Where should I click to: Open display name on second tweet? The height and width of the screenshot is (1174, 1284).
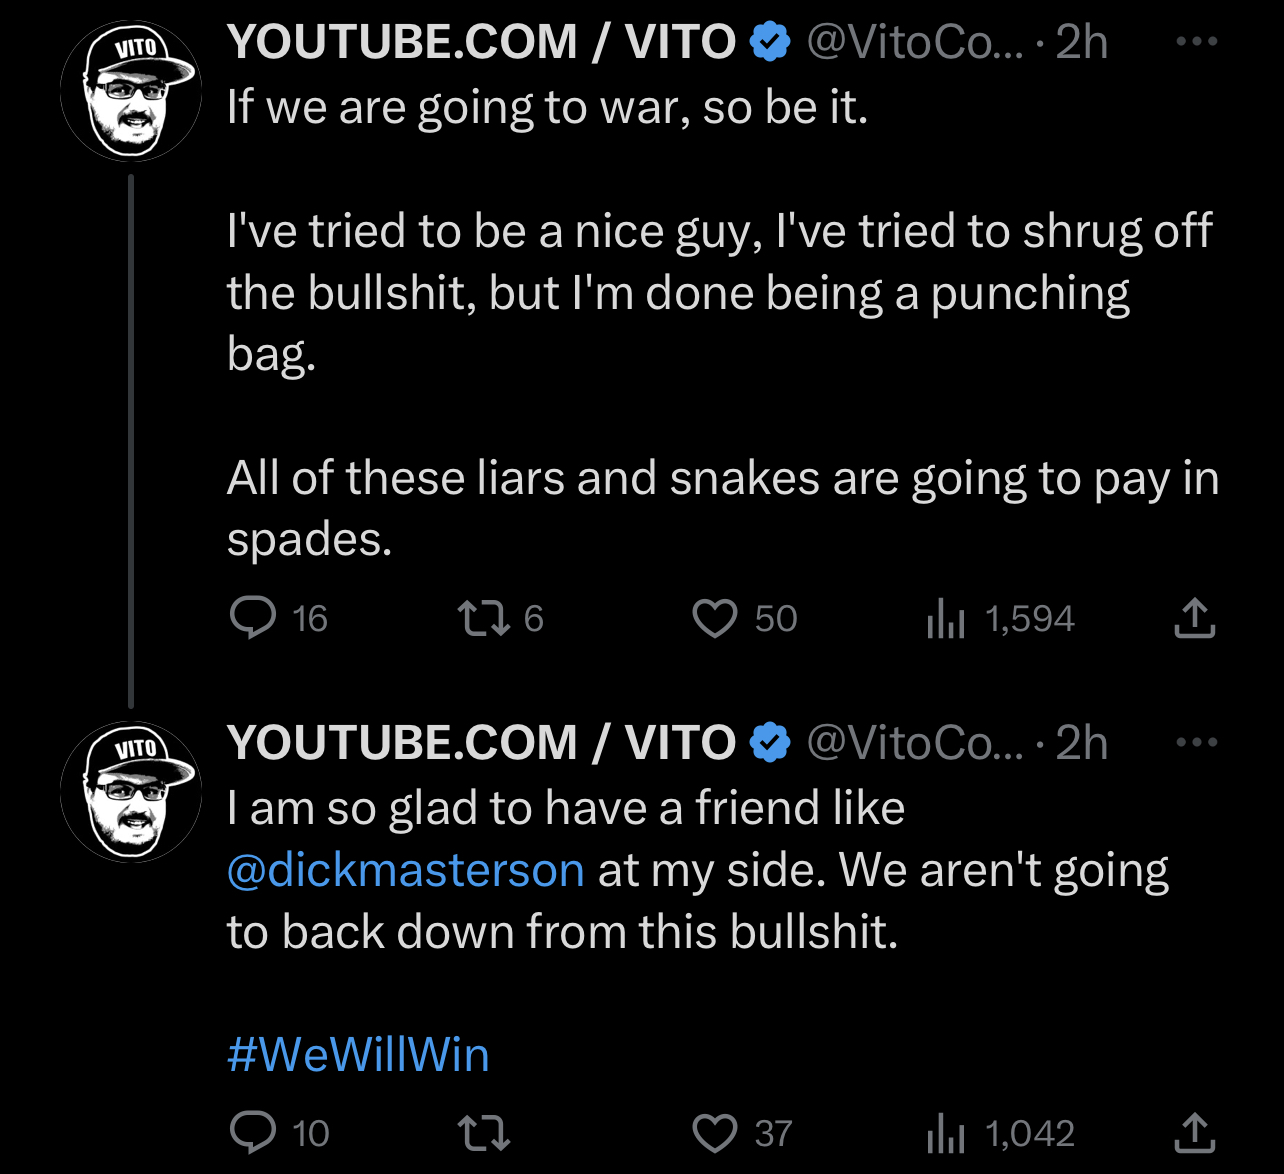pos(481,743)
